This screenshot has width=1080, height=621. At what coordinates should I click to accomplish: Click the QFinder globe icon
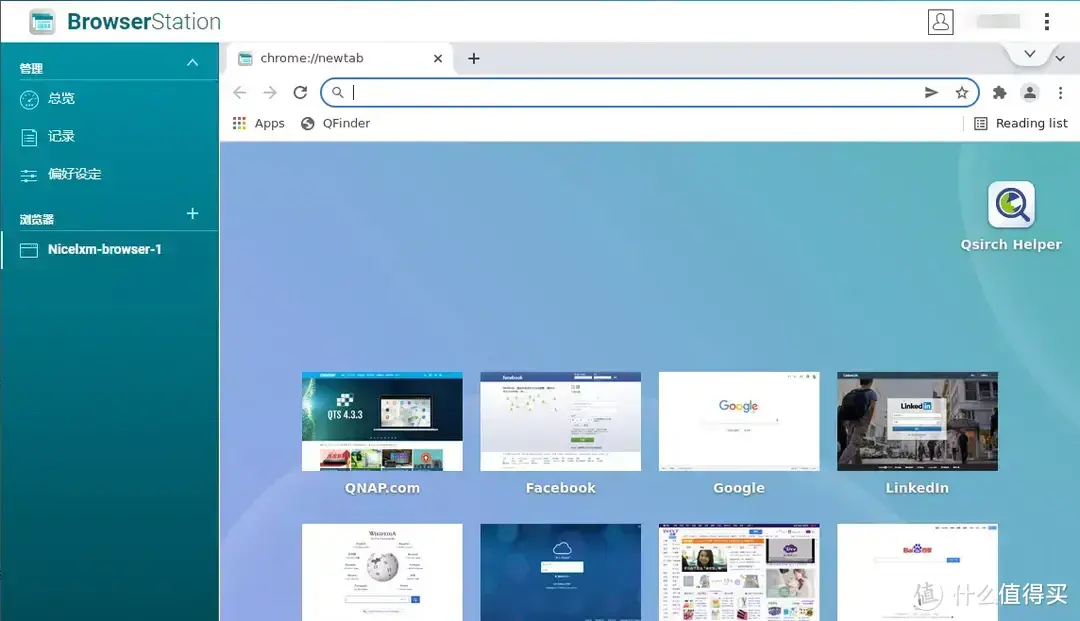click(308, 123)
